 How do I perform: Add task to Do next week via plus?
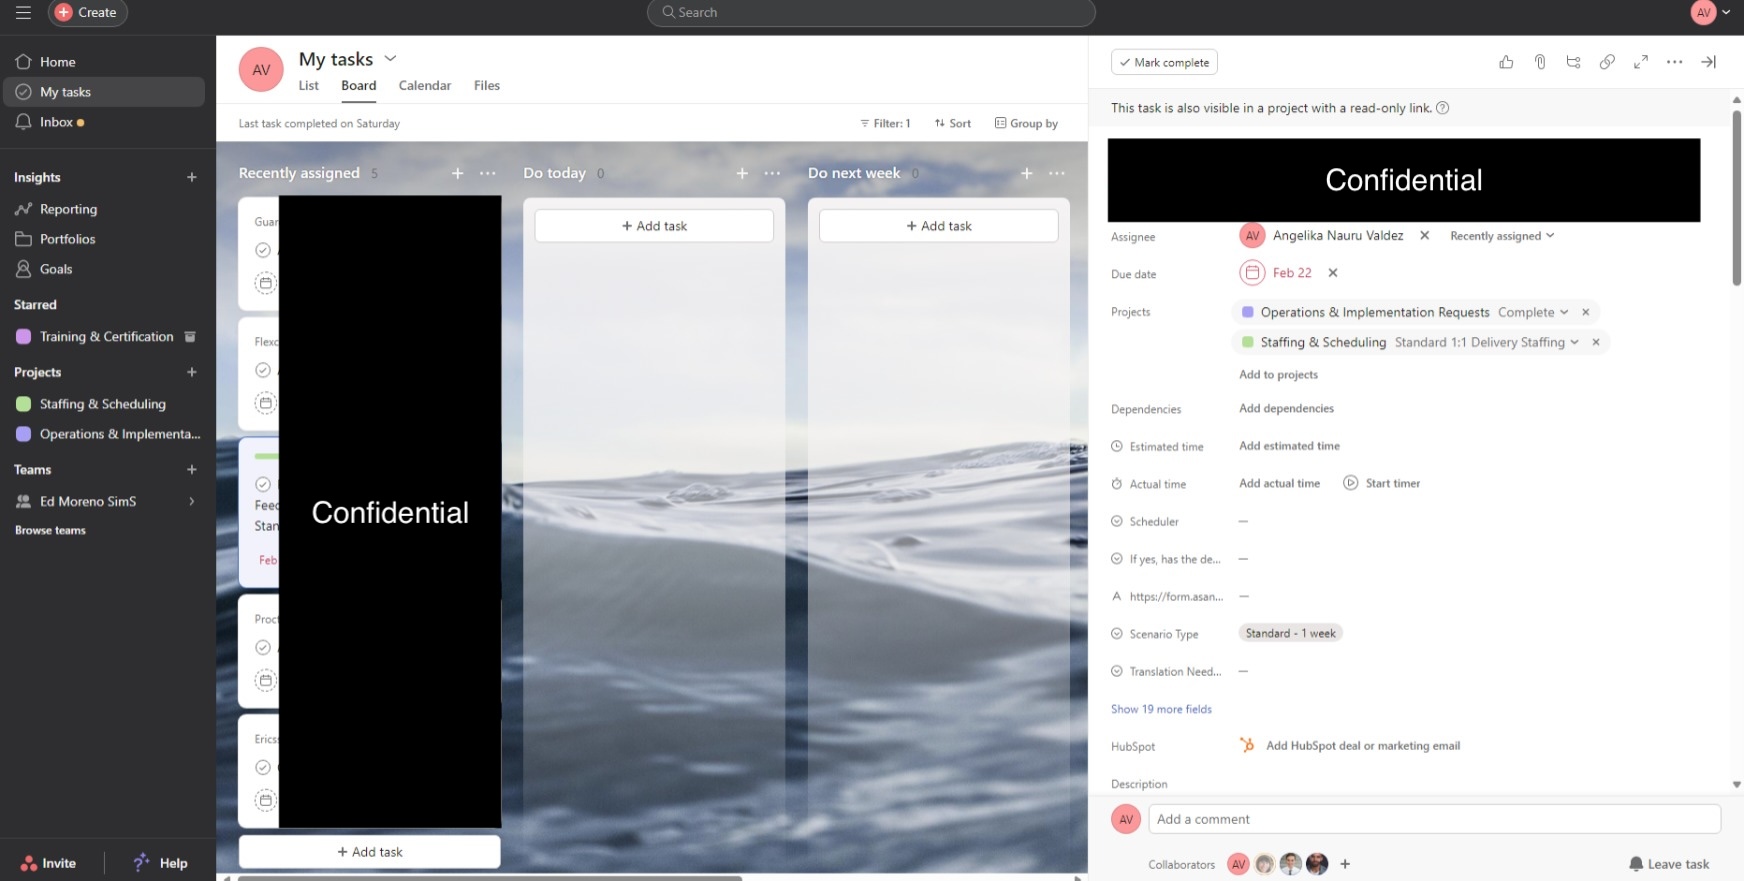[1026, 173]
